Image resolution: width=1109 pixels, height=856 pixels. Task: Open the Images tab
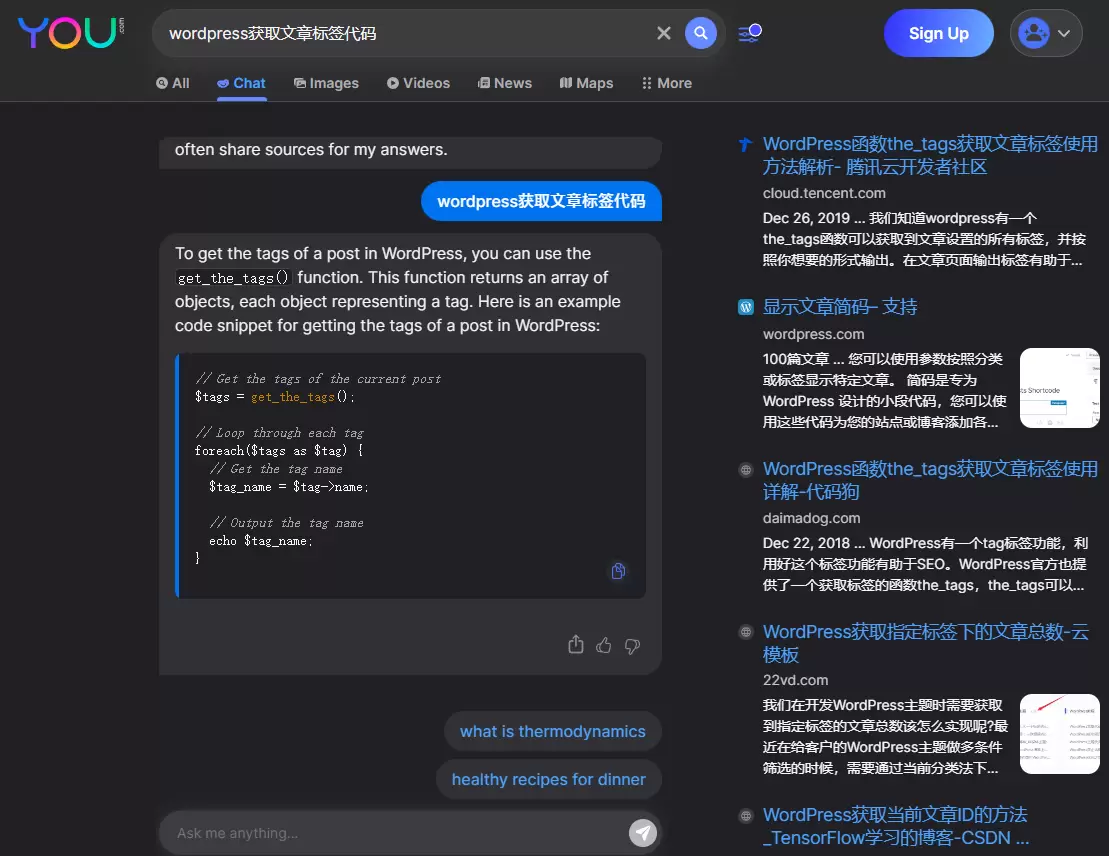[326, 83]
